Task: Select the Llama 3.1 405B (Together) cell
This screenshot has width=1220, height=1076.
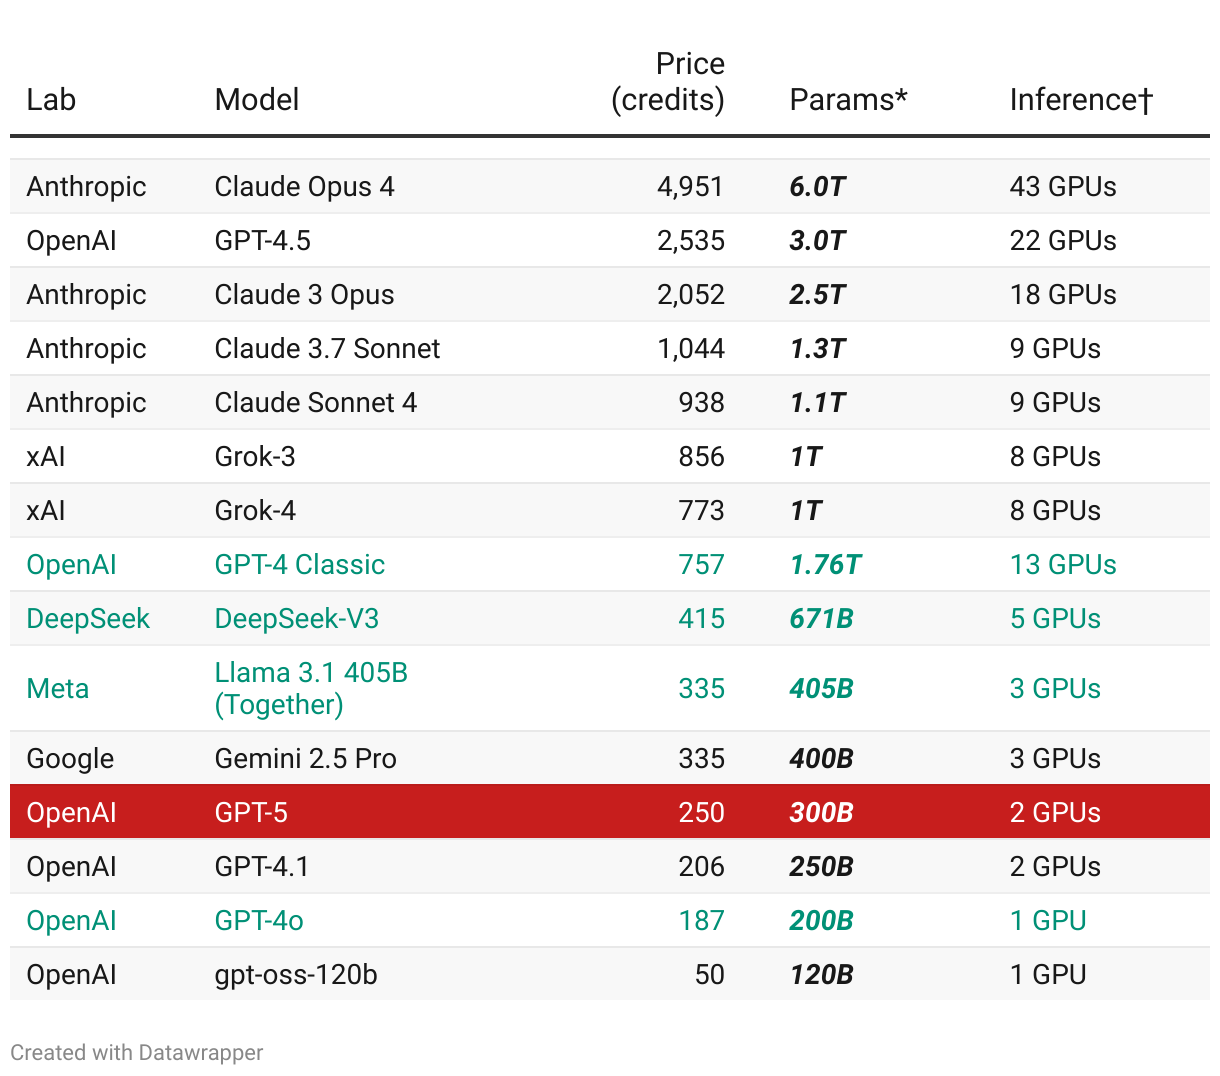Action: pos(311,688)
